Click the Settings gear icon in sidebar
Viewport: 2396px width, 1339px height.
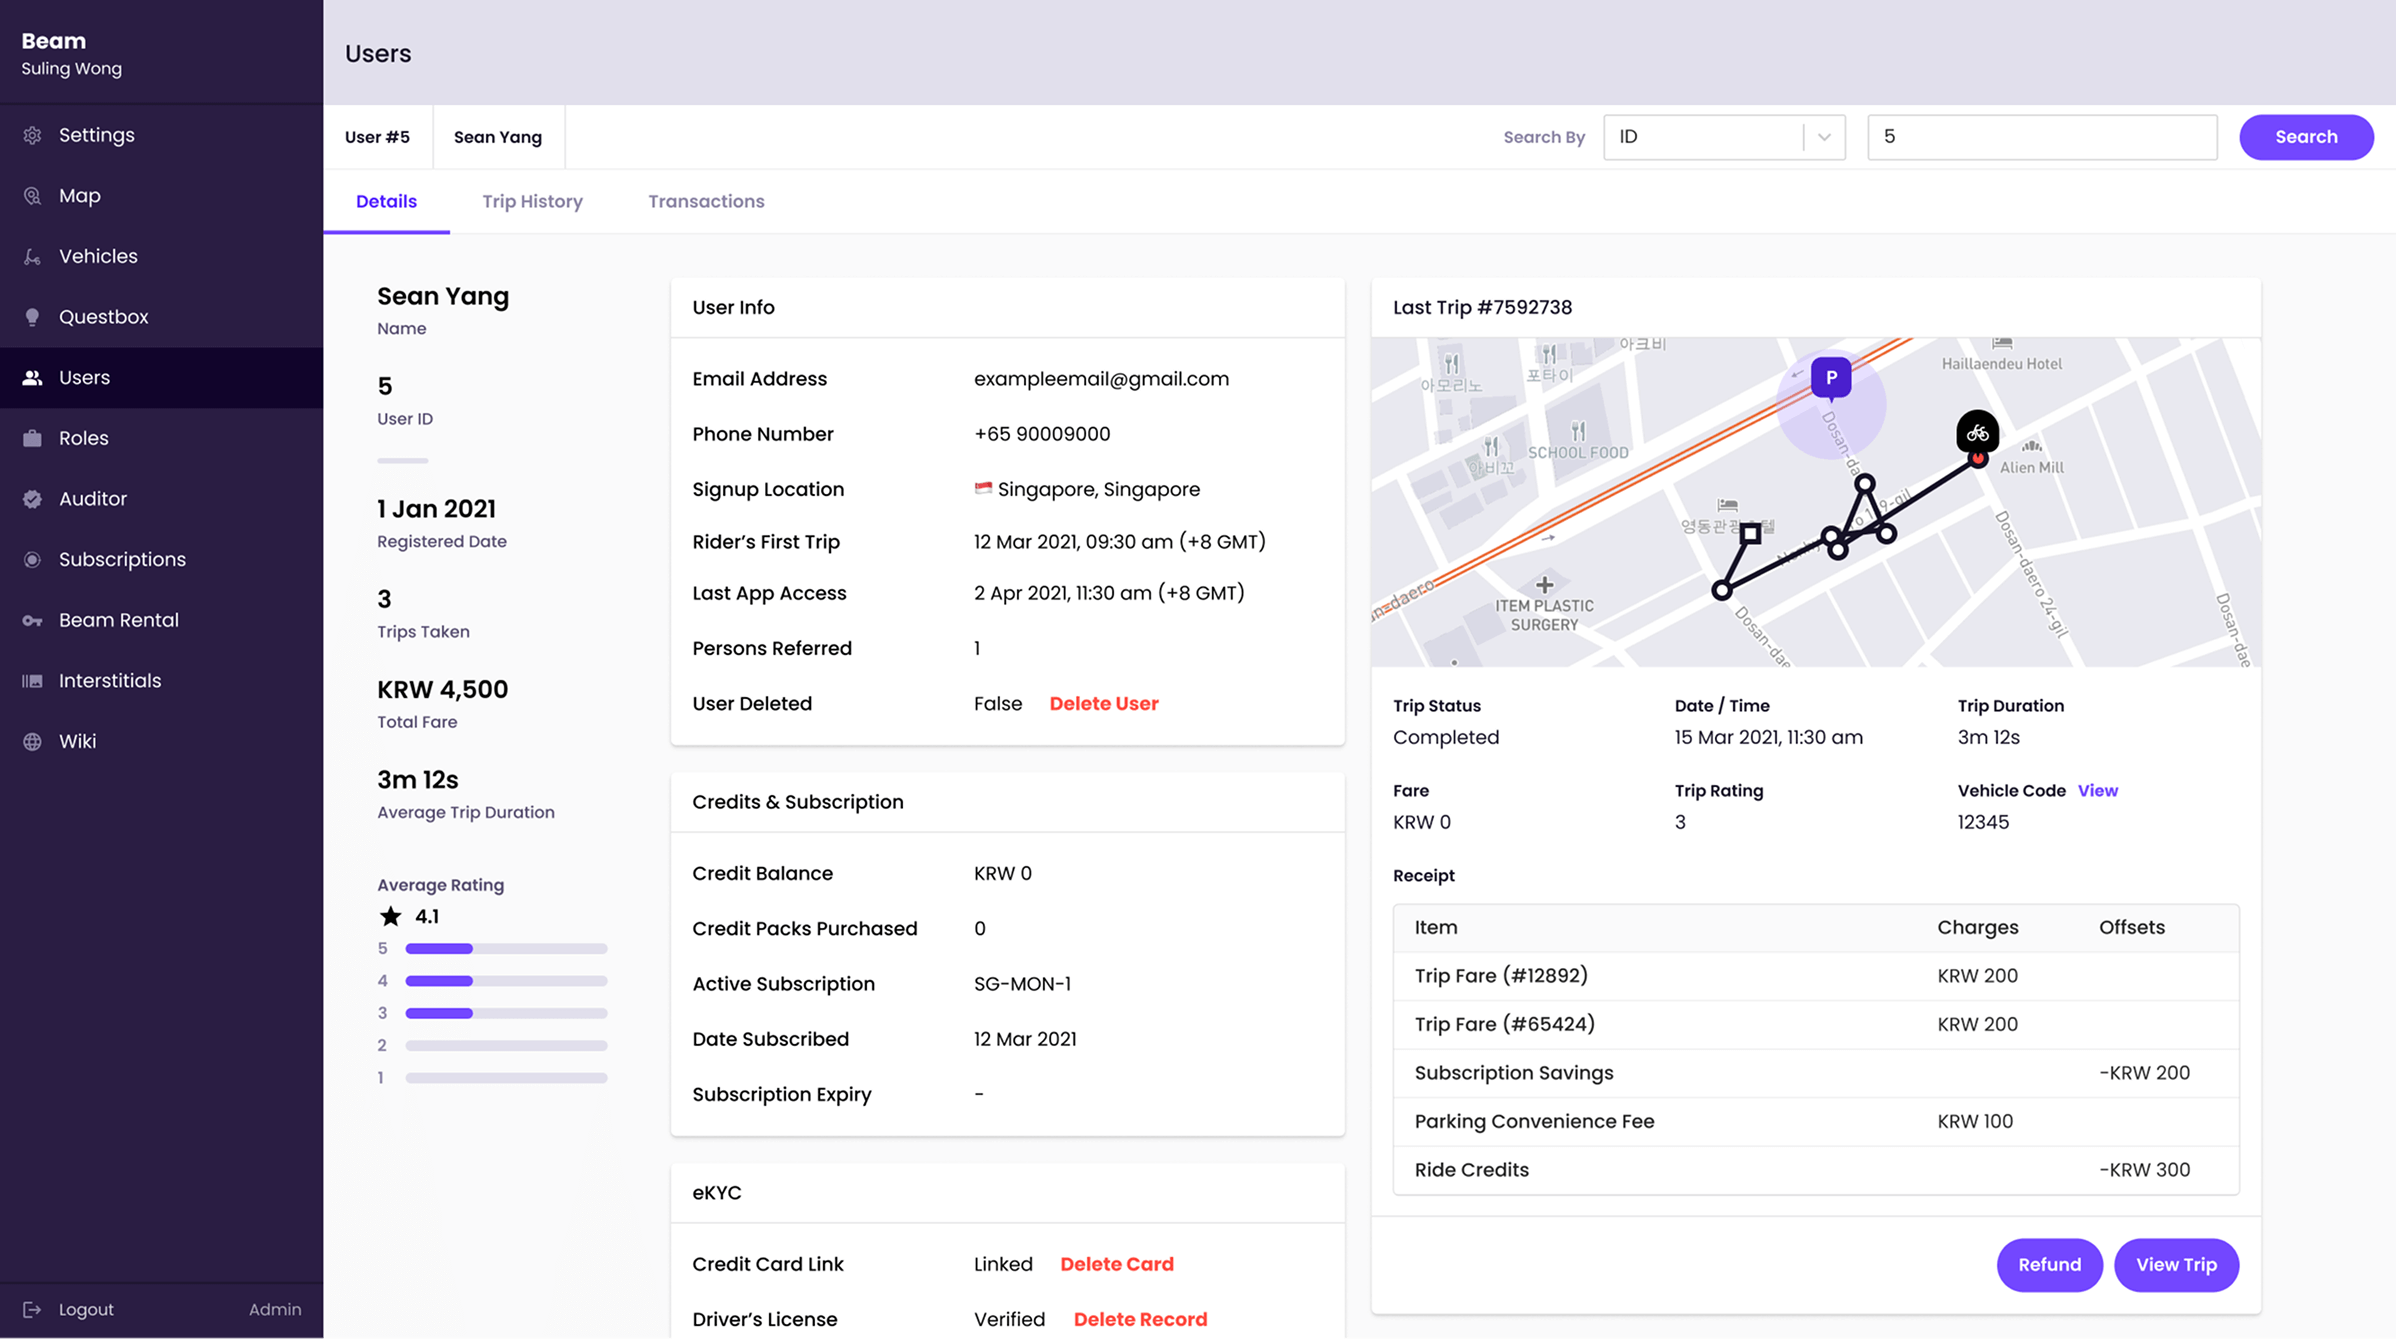pyautogui.click(x=32, y=135)
